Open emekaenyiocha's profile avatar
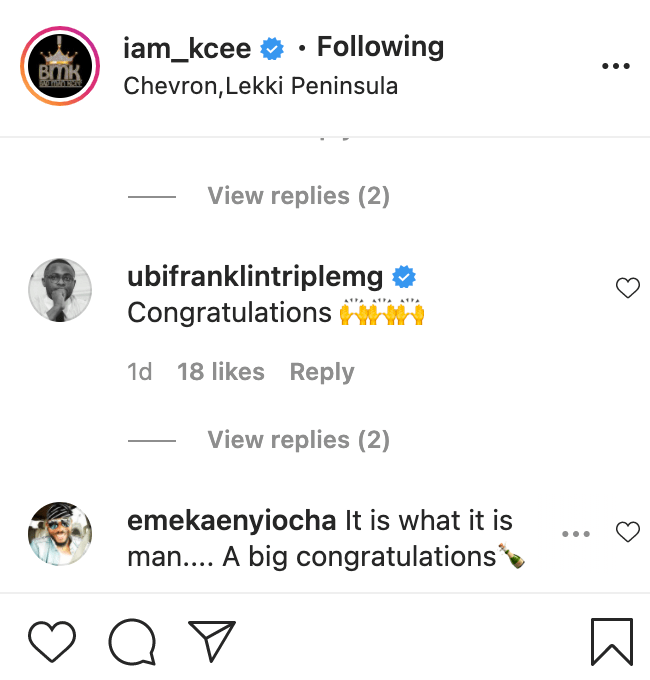Viewport: 650px width, 680px height. pyautogui.click(x=60, y=533)
